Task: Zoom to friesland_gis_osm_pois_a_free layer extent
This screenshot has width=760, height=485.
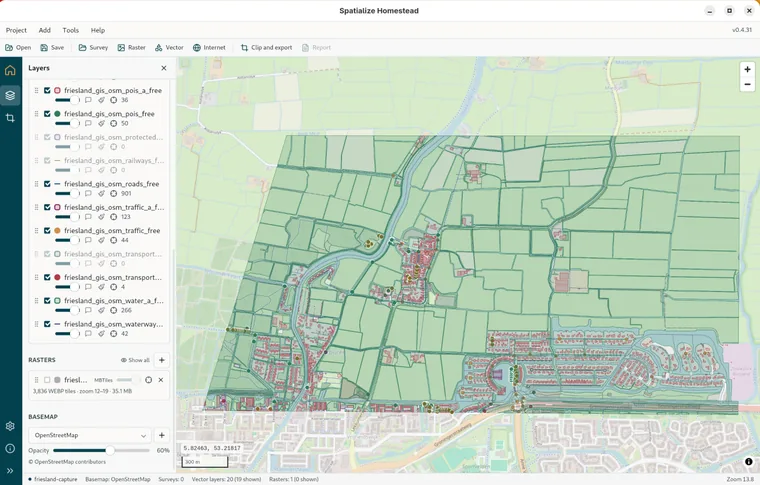Action: (x=113, y=100)
